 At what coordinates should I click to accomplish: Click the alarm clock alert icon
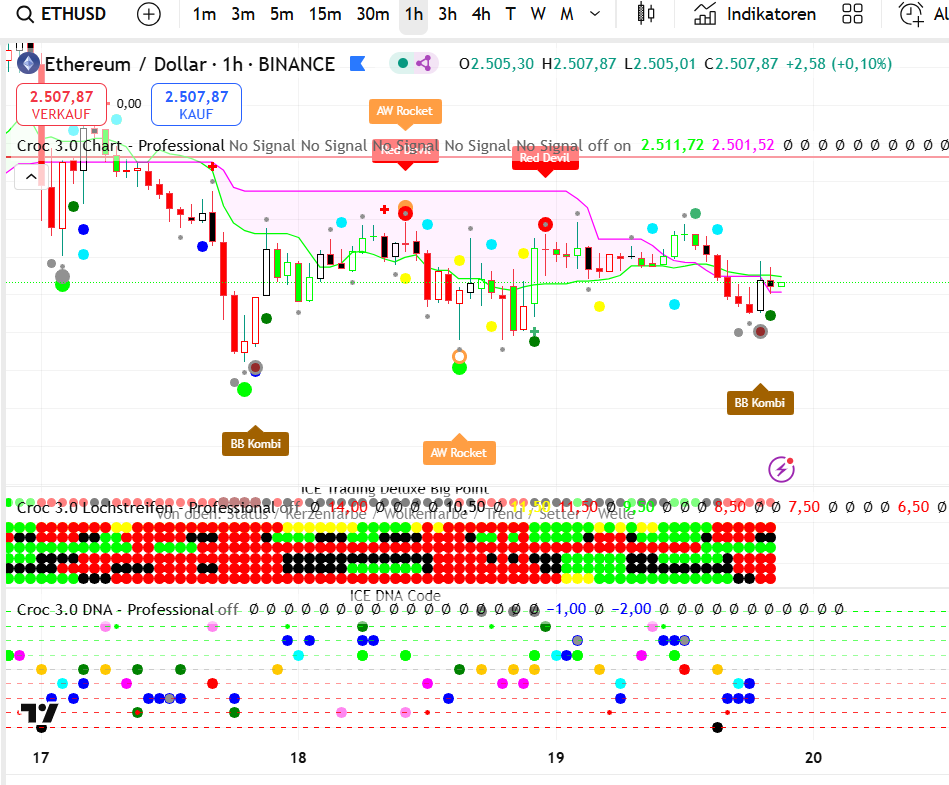911,14
